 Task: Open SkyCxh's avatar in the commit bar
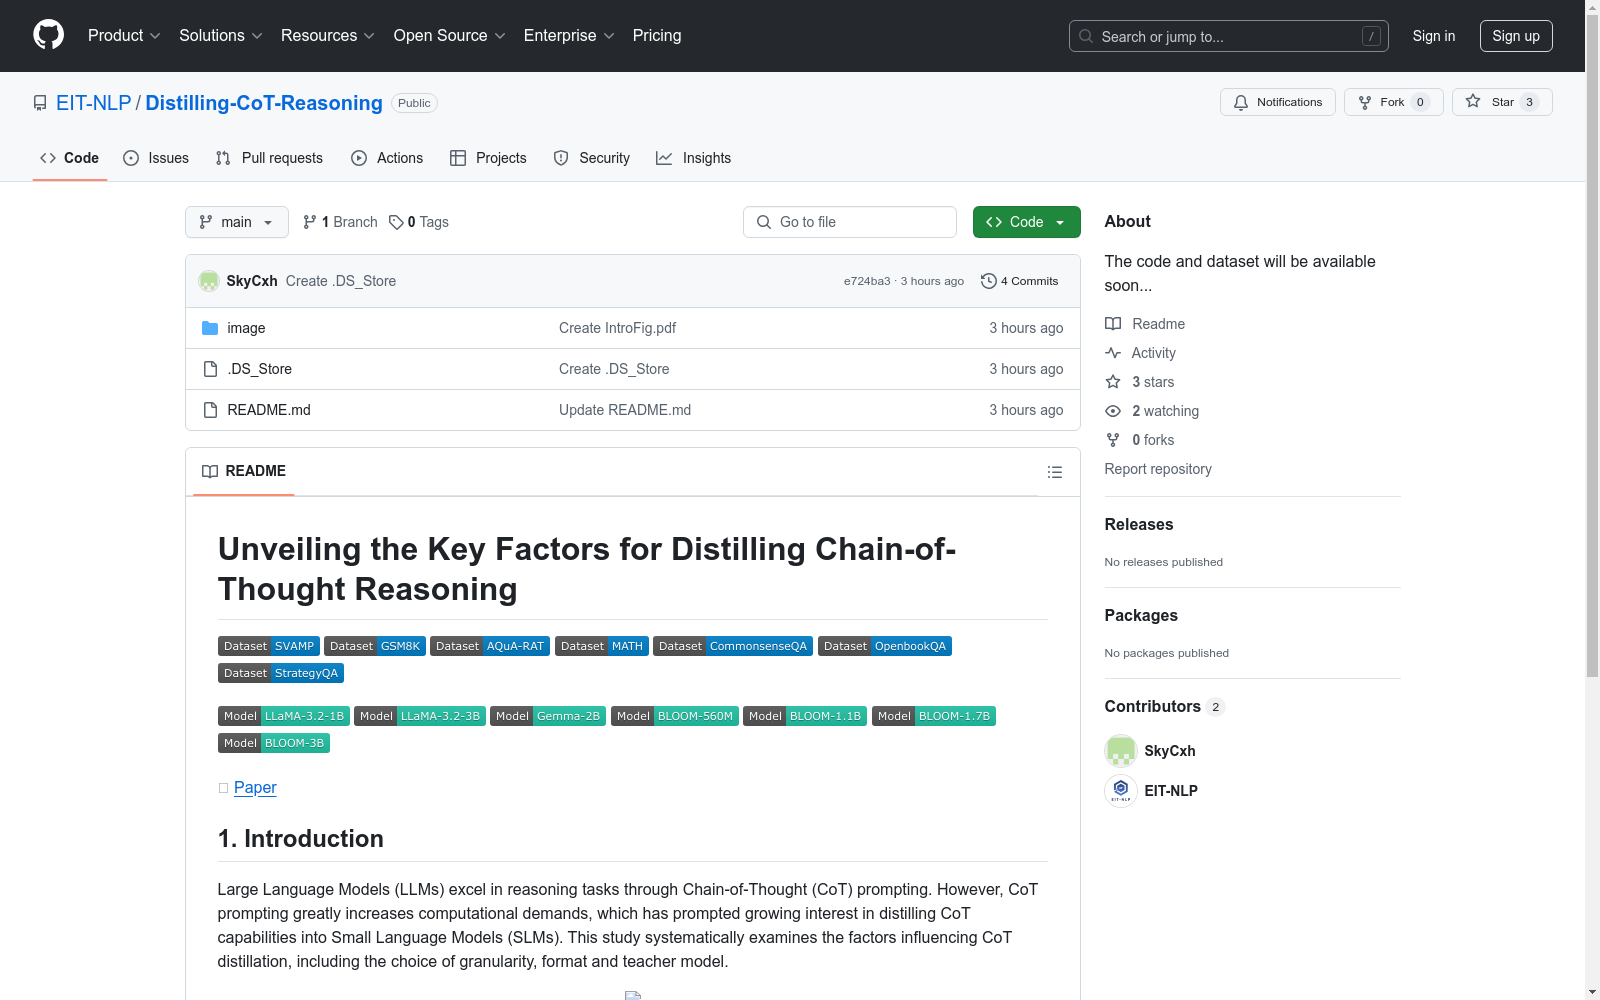(209, 281)
